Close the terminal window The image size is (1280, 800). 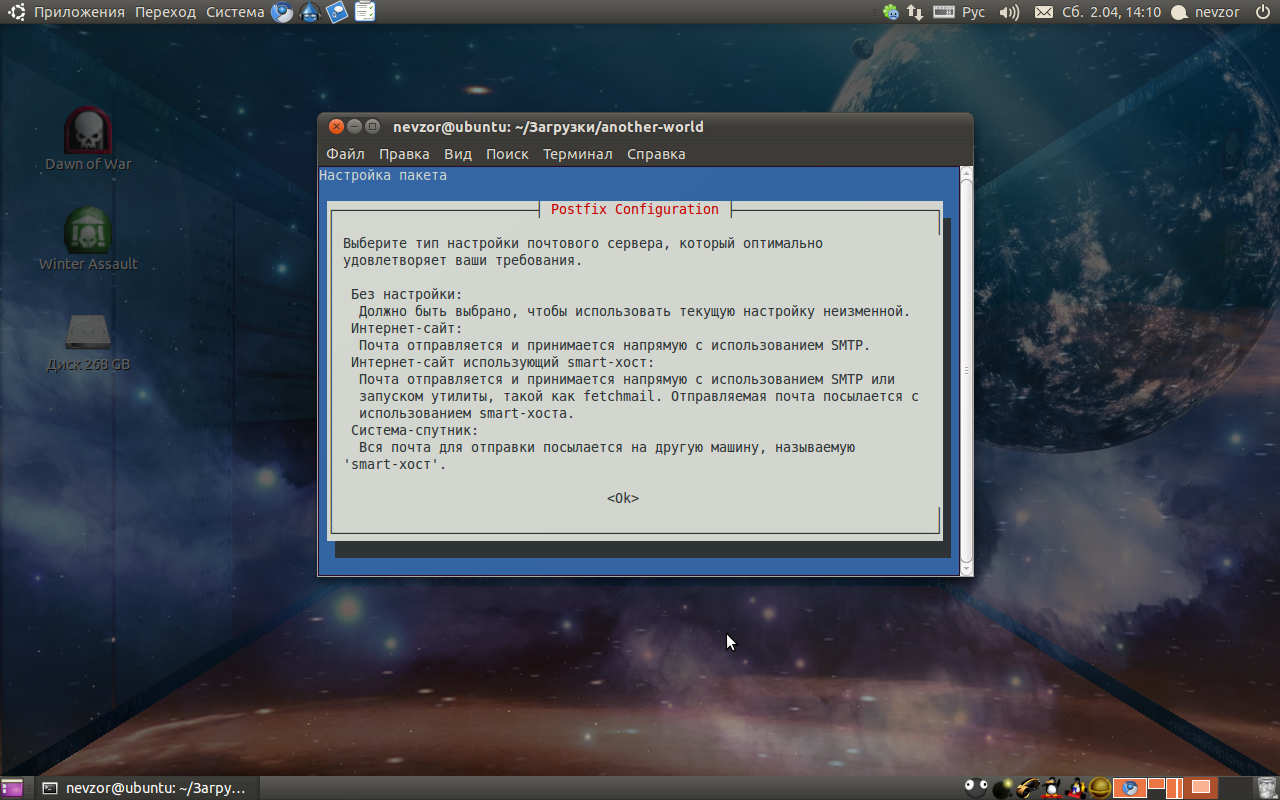point(337,126)
